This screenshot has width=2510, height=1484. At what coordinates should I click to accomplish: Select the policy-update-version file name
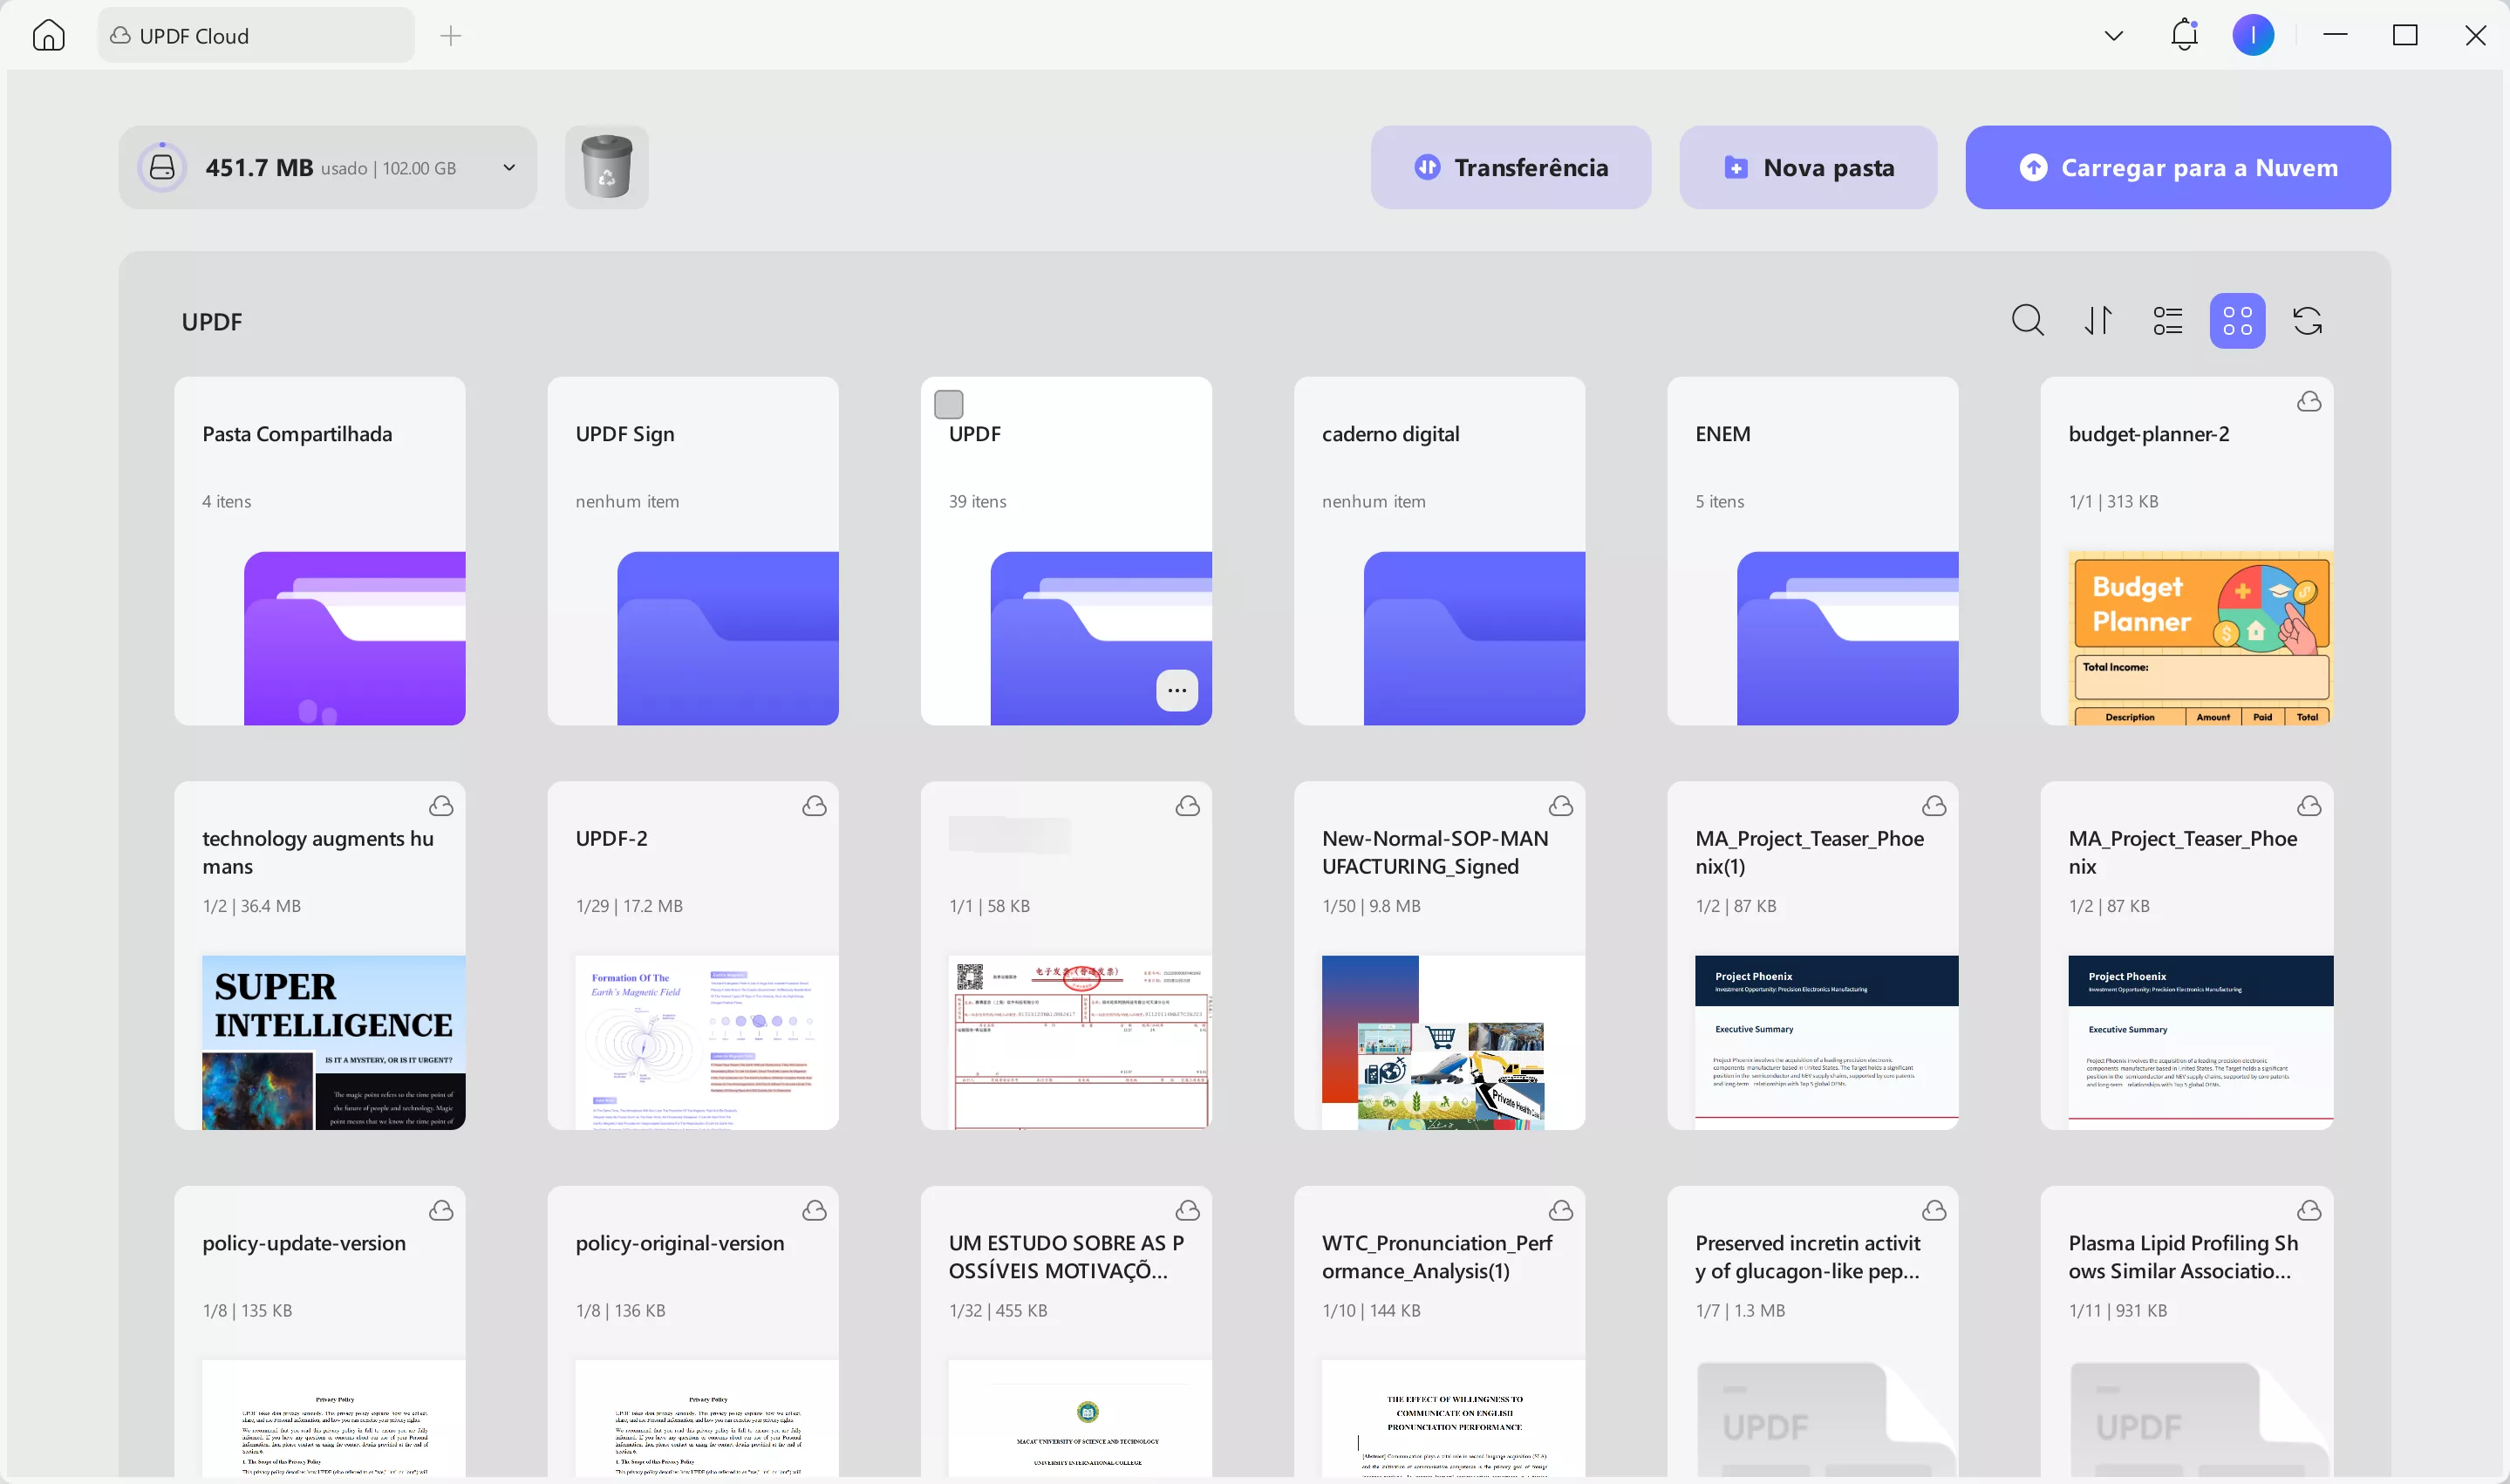click(304, 1243)
